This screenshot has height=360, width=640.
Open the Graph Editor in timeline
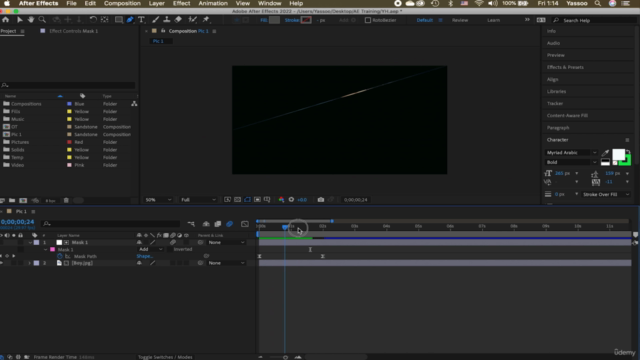coord(244,224)
